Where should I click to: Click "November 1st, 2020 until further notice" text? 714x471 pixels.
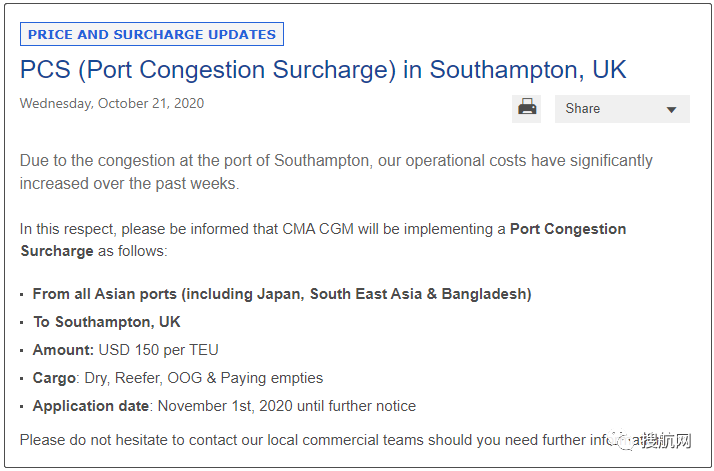pos(287,406)
